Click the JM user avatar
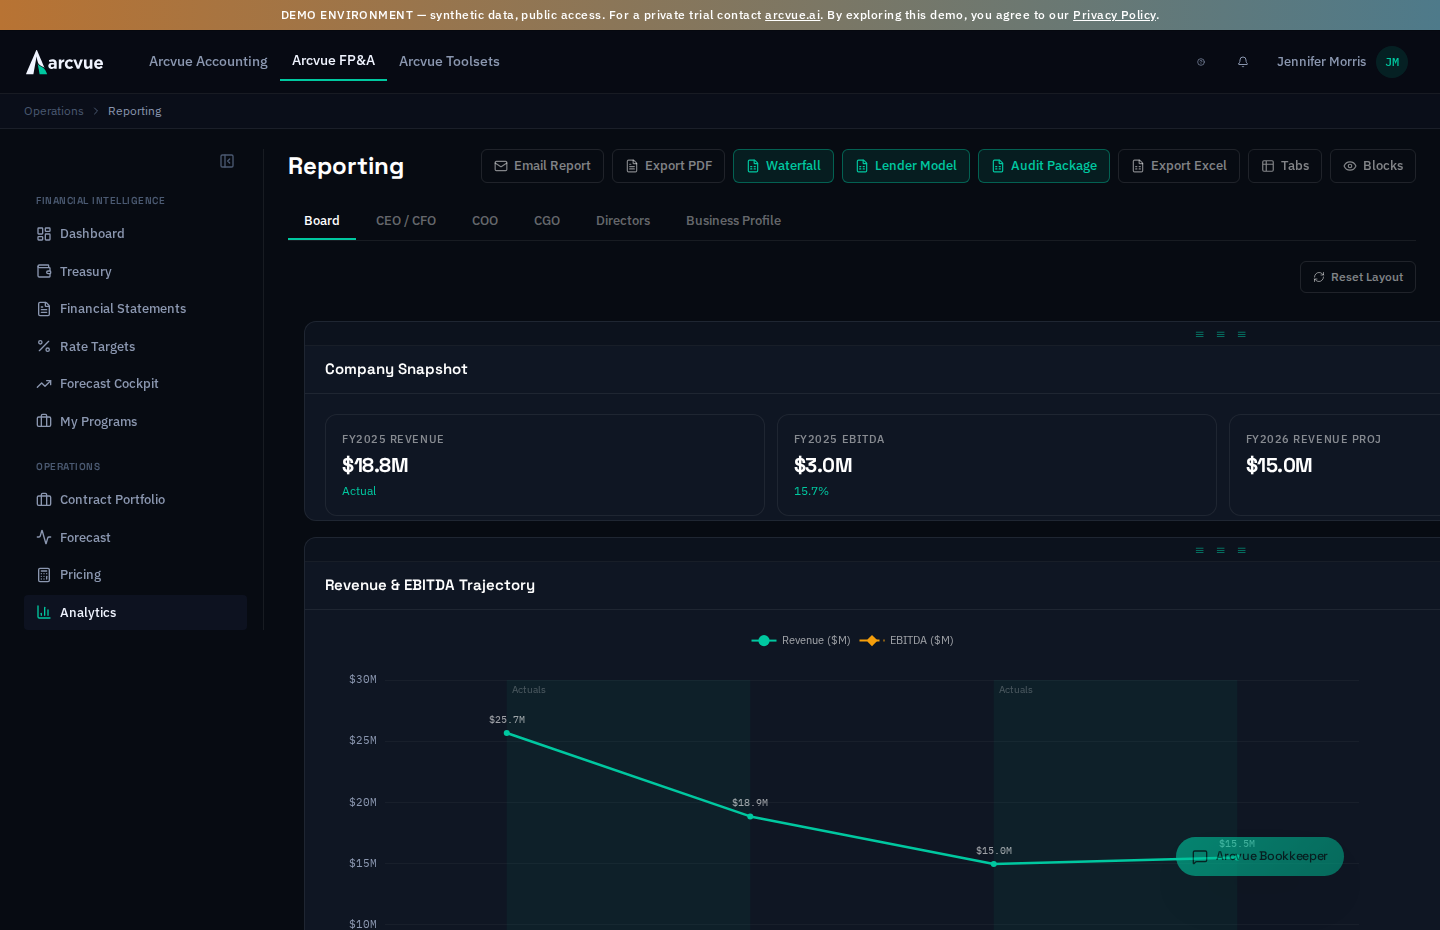This screenshot has height=930, width=1440. click(1392, 62)
